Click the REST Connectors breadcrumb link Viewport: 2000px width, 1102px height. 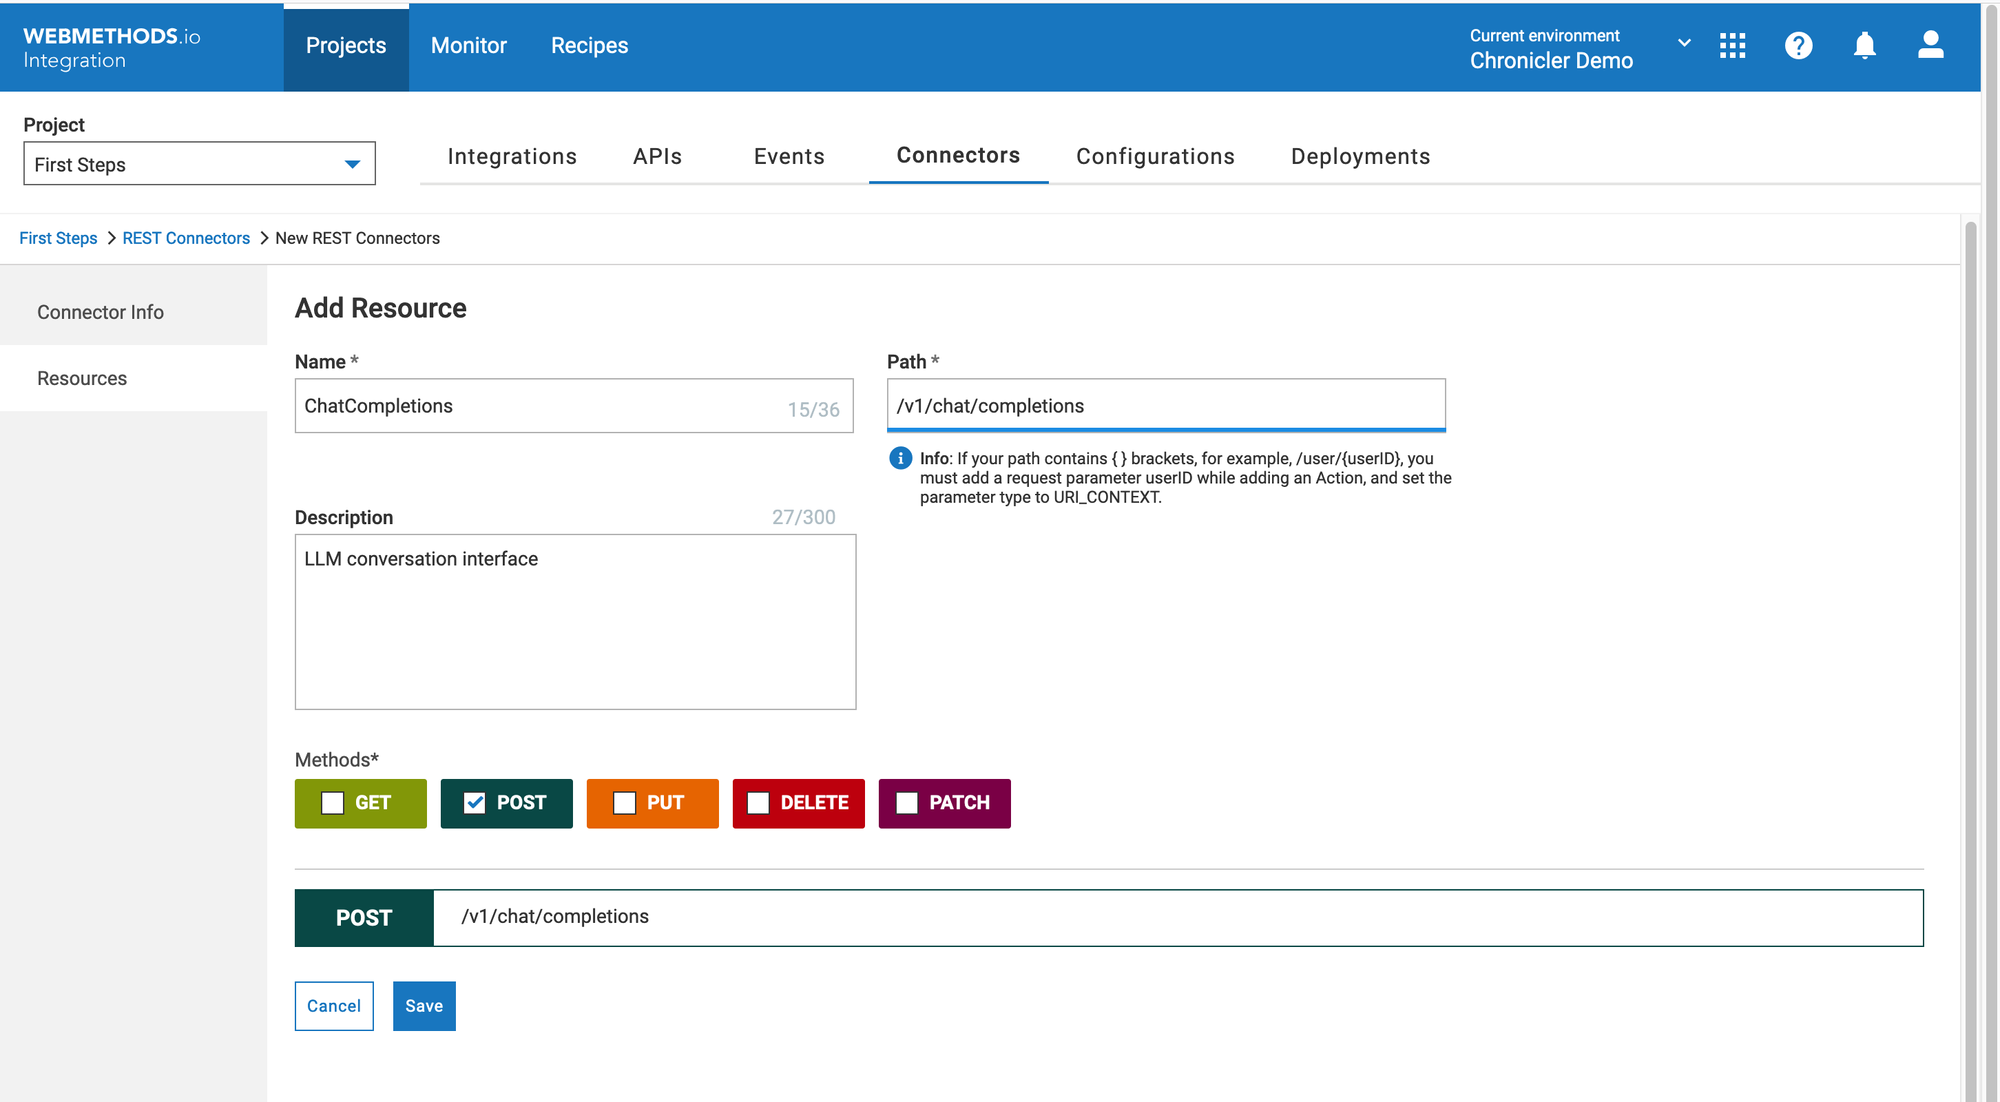(186, 238)
